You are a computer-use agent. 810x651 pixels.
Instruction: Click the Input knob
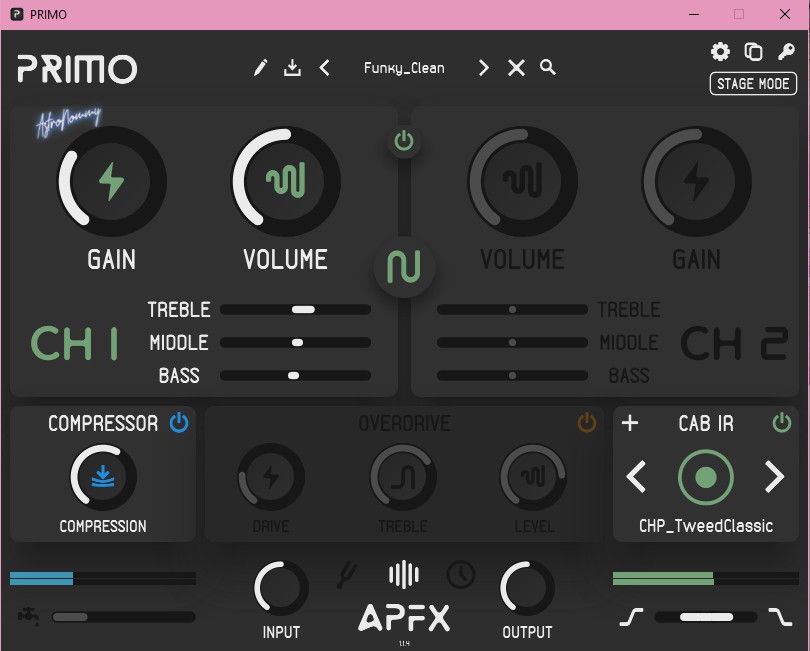281,588
